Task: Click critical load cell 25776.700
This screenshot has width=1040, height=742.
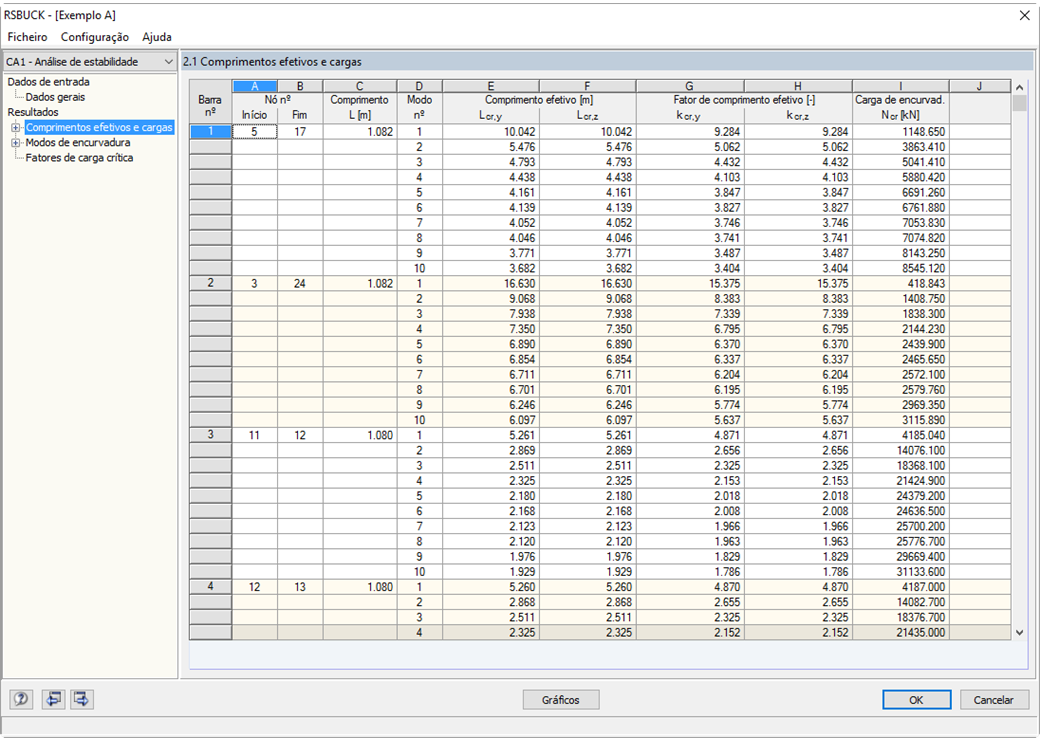Action: tap(901, 542)
